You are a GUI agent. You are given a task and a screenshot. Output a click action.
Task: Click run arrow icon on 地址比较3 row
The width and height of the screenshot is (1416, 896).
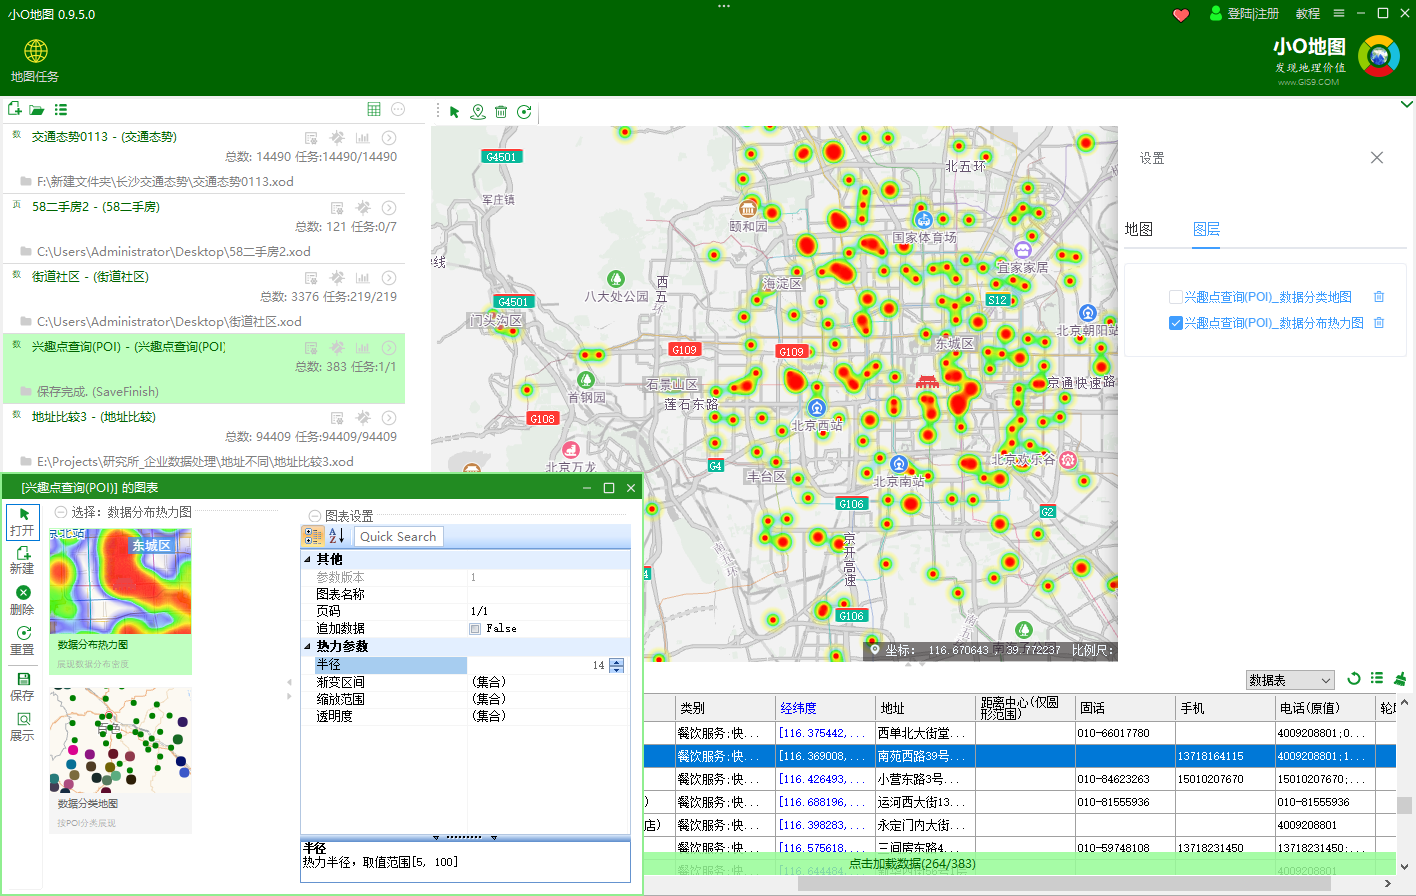click(389, 418)
